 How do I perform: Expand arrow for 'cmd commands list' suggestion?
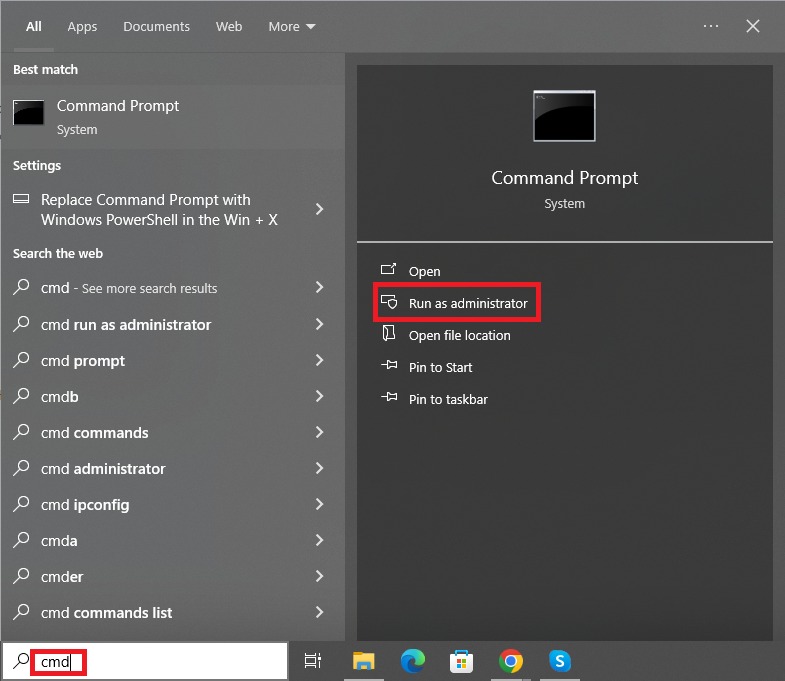pos(319,612)
